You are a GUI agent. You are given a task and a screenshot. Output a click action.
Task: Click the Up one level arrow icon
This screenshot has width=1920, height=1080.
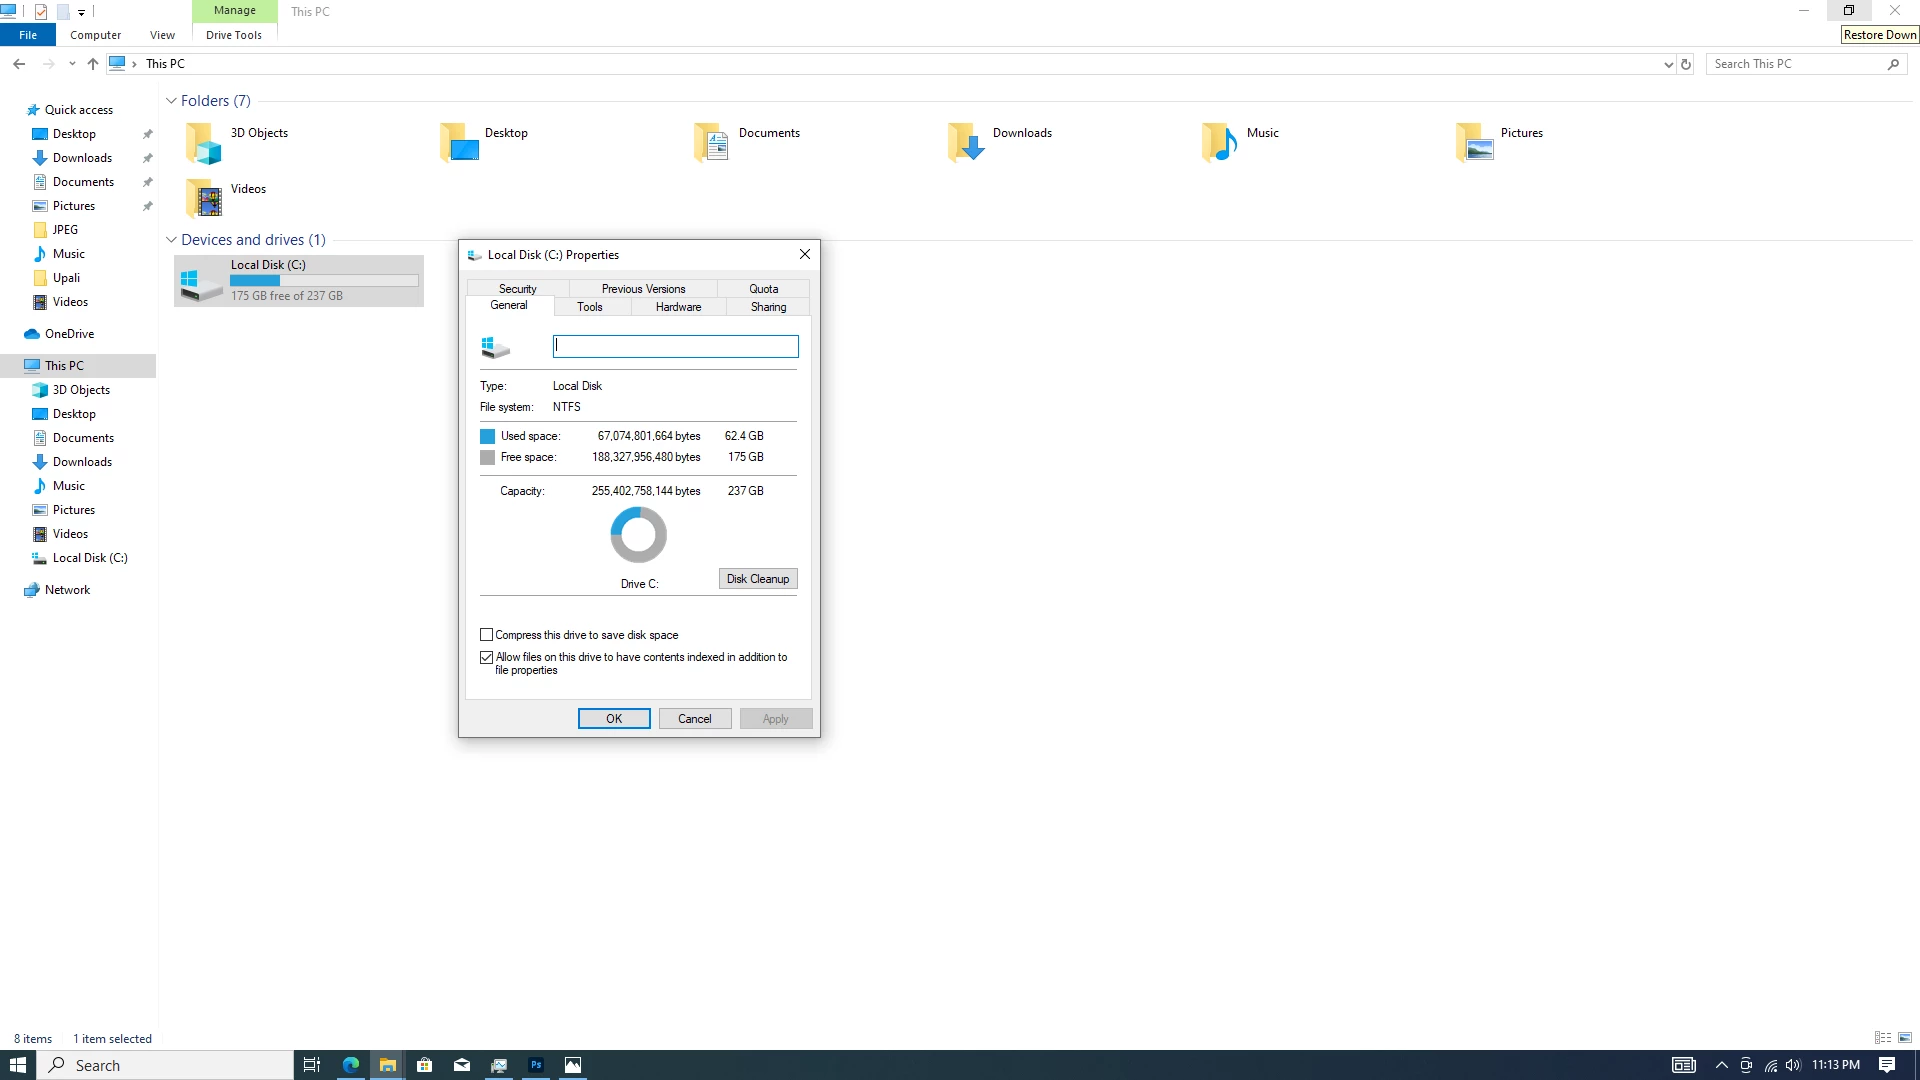(x=93, y=64)
